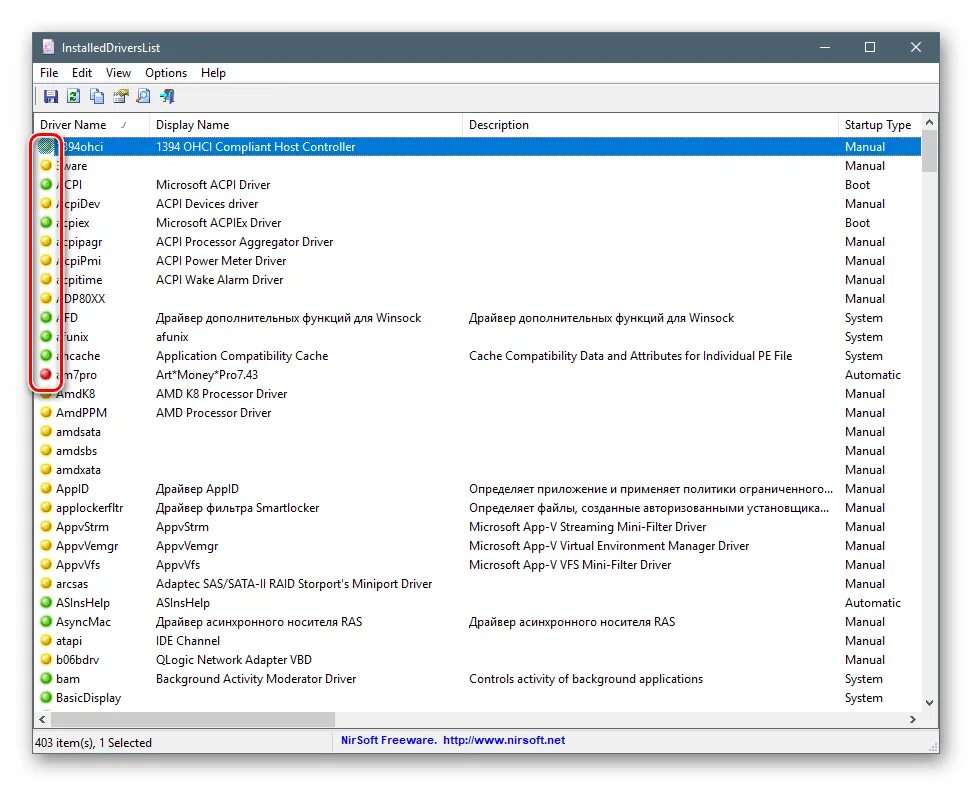Click the 403 item(s), 1 Selected status text
Image resolution: width=972 pixels, height=786 pixels.
pos(93,743)
